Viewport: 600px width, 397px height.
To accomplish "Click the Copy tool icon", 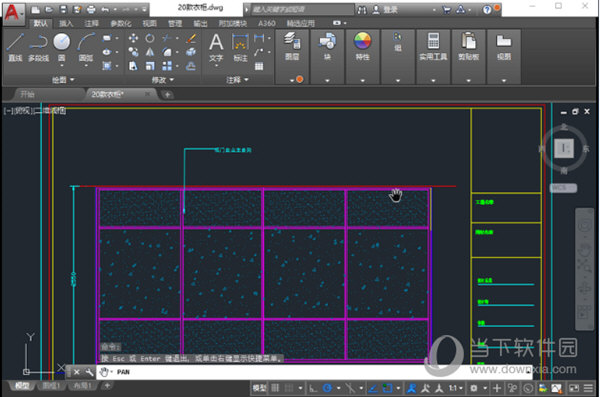I will click(133, 52).
